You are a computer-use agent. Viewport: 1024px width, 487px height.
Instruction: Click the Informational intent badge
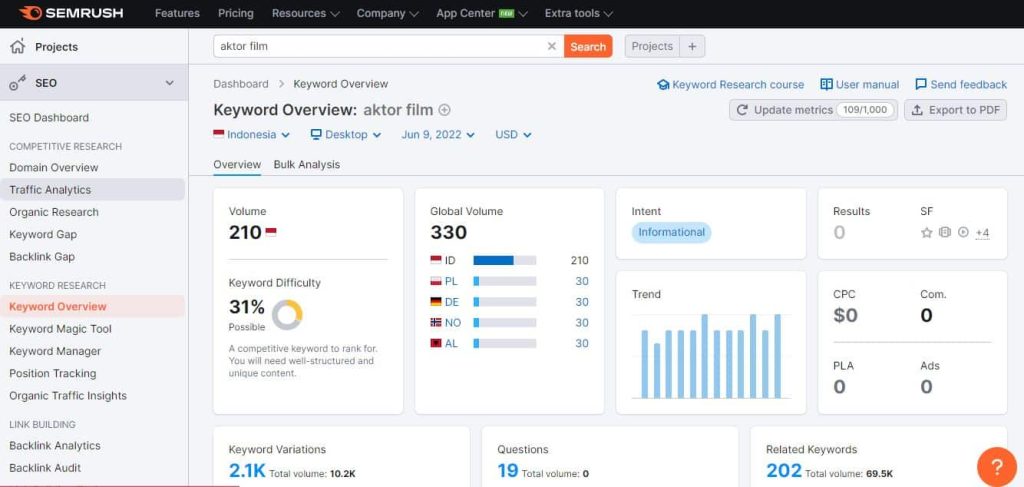(671, 232)
